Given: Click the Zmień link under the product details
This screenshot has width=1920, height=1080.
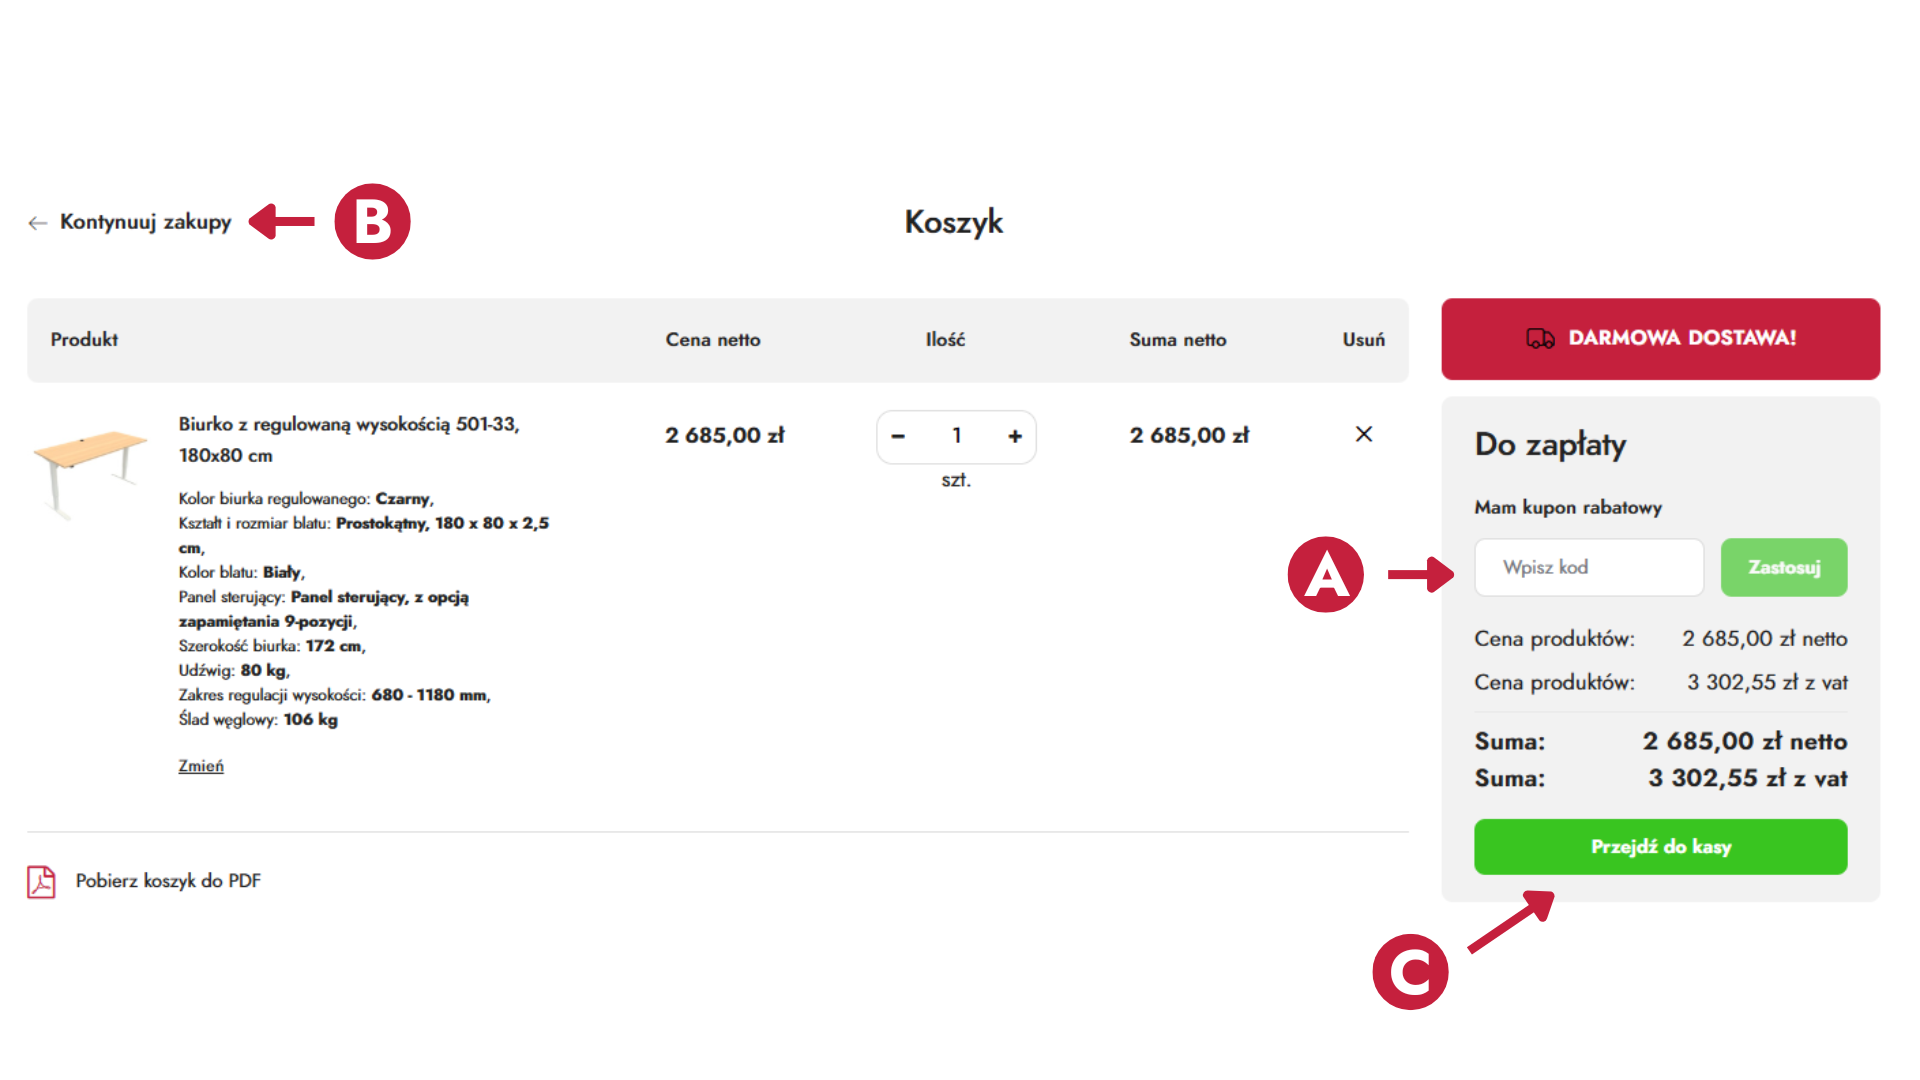Looking at the screenshot, I should point(201,766).
